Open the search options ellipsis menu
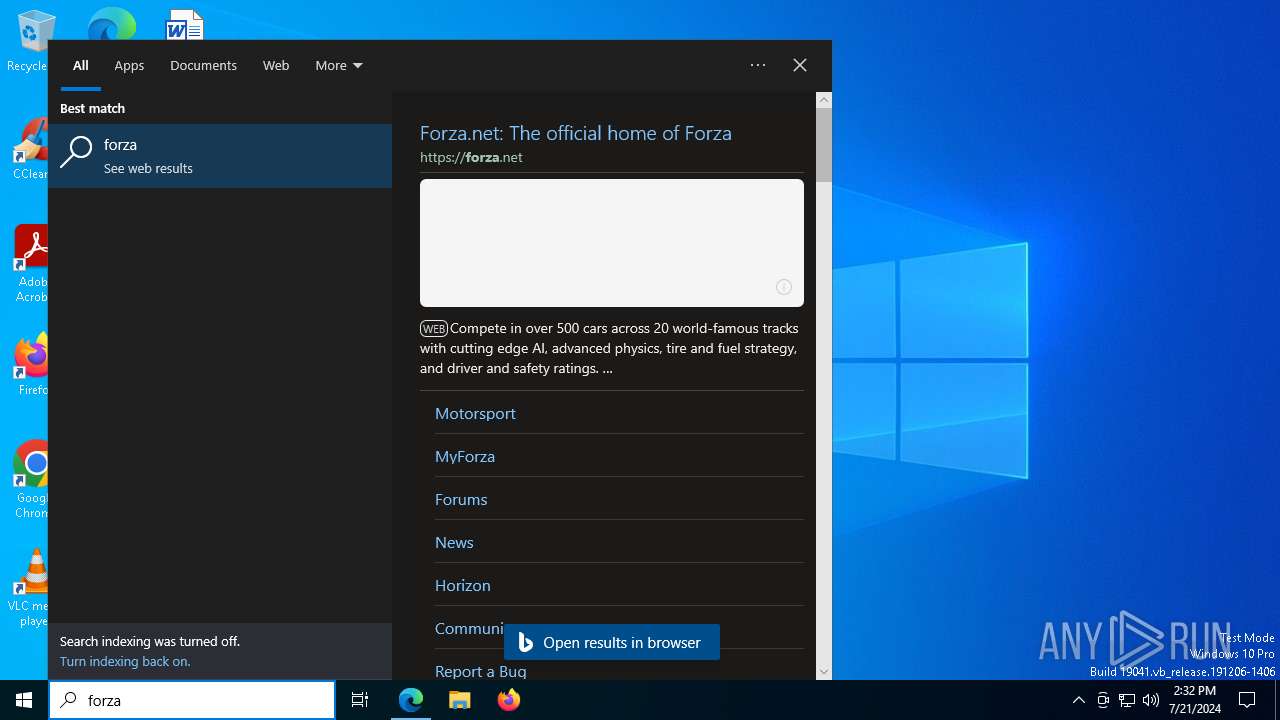 point(758,65)
